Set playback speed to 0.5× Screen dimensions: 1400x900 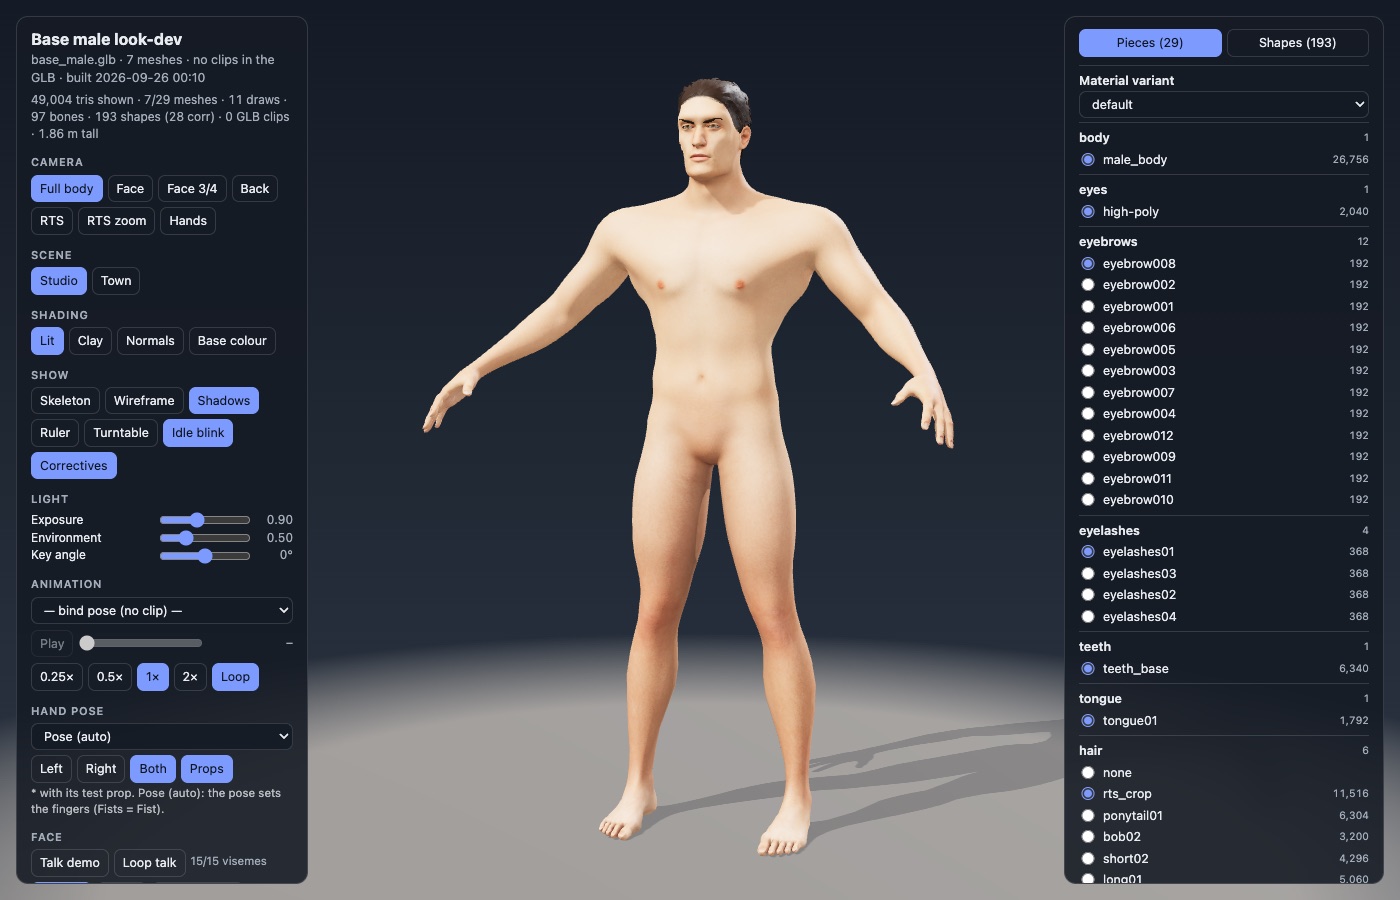coord(110,677)
